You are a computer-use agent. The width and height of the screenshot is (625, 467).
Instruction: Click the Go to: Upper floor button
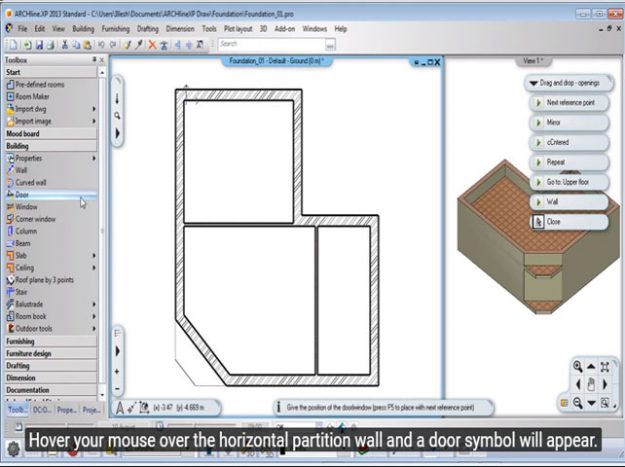(567, 182)
